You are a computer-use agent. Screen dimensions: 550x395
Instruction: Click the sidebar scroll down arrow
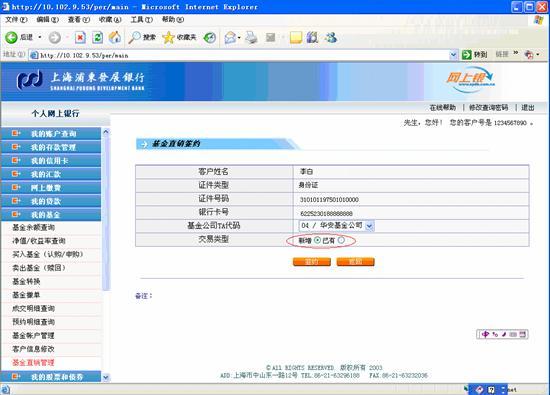pos(106,377)
